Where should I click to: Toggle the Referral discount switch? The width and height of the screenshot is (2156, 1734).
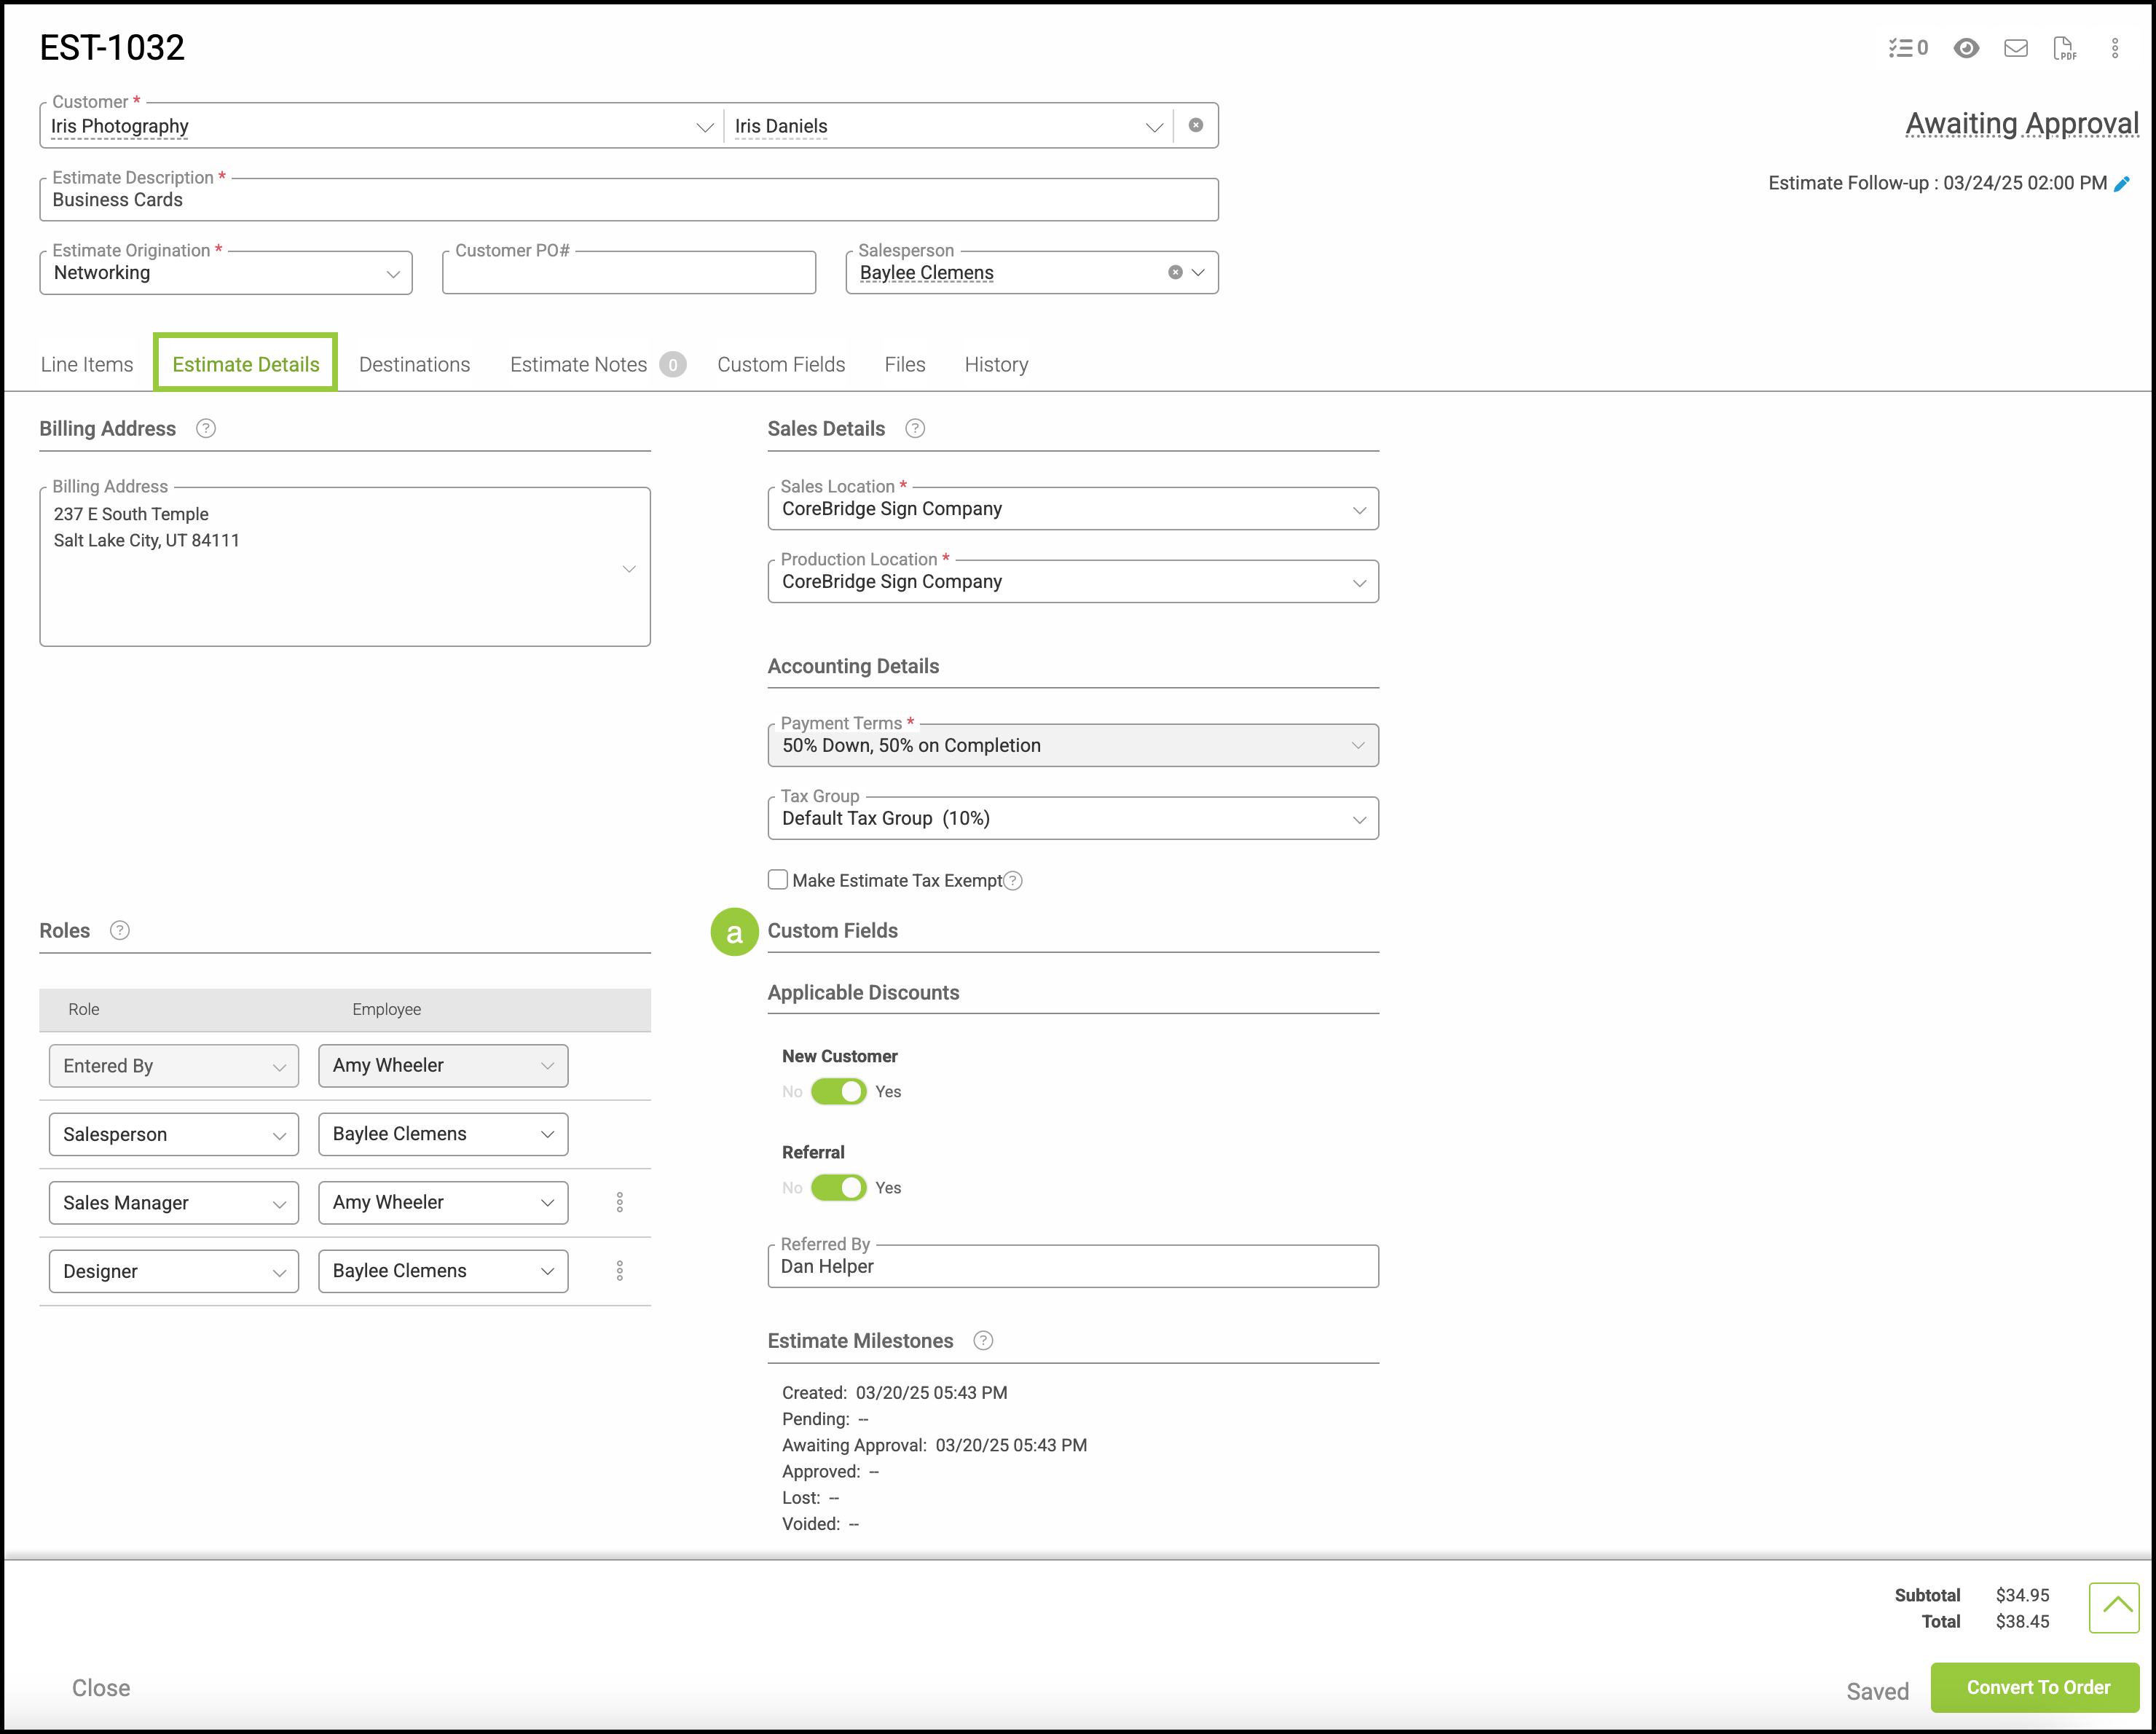pyautogui.click(x=838, y=1188)
